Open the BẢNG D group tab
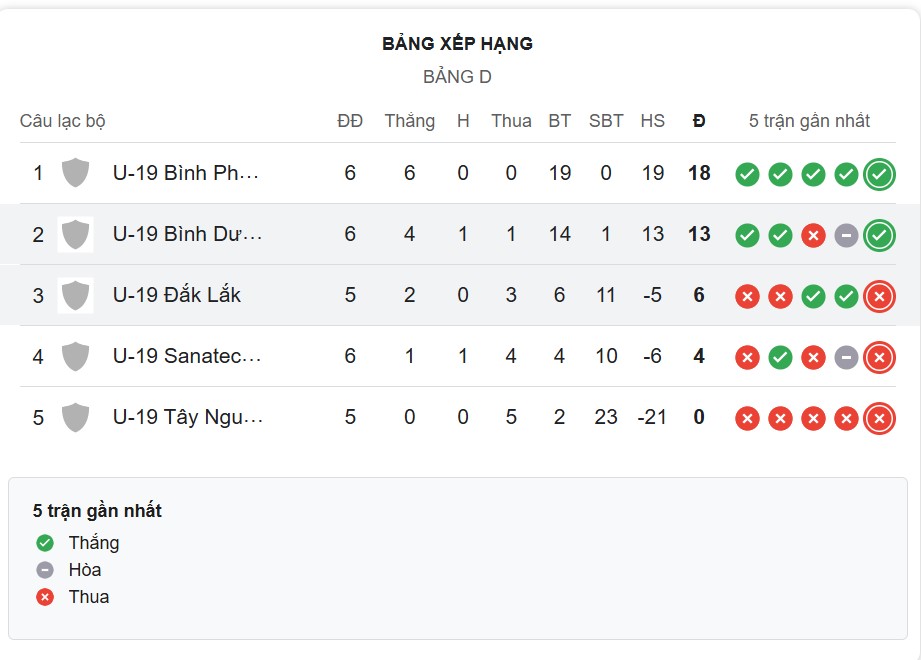921x660 pixels. pos(460,75)
